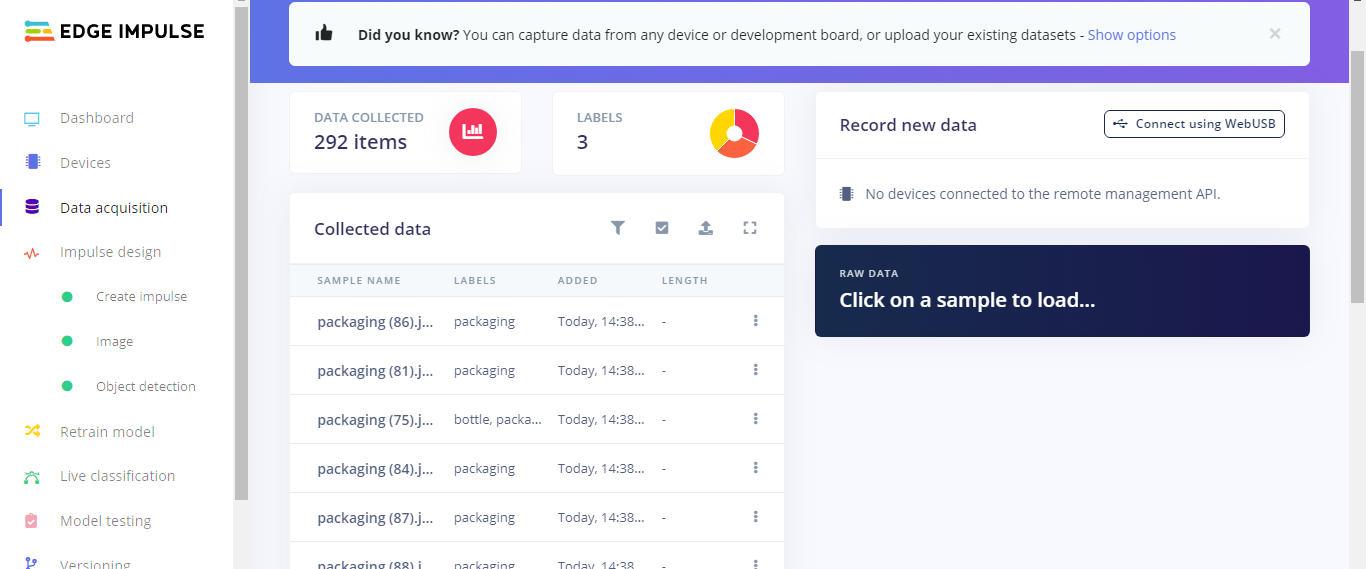Click the Live classification icon in sidebar
This screenshot has width=1366, height=569.
(x=32, y=476)
